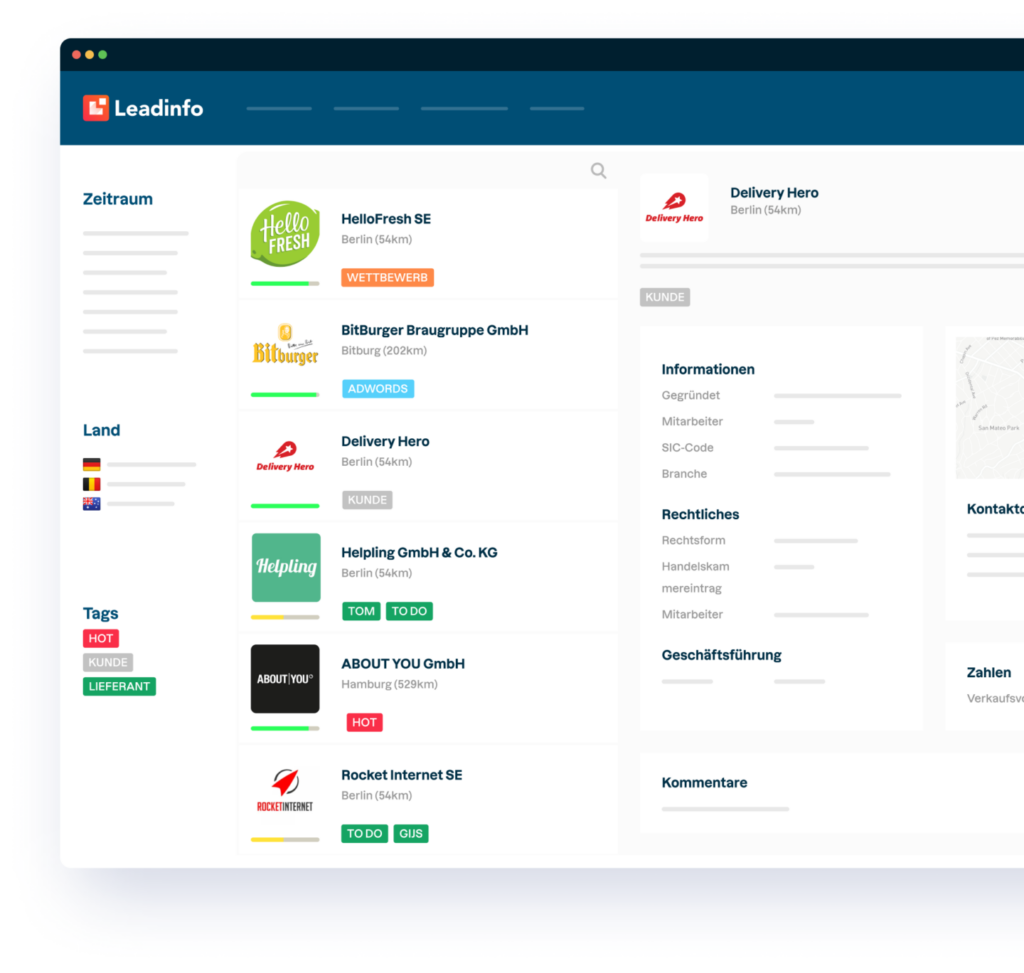
Task: Filter by the Belgian flag
Action: click(92, 484)
